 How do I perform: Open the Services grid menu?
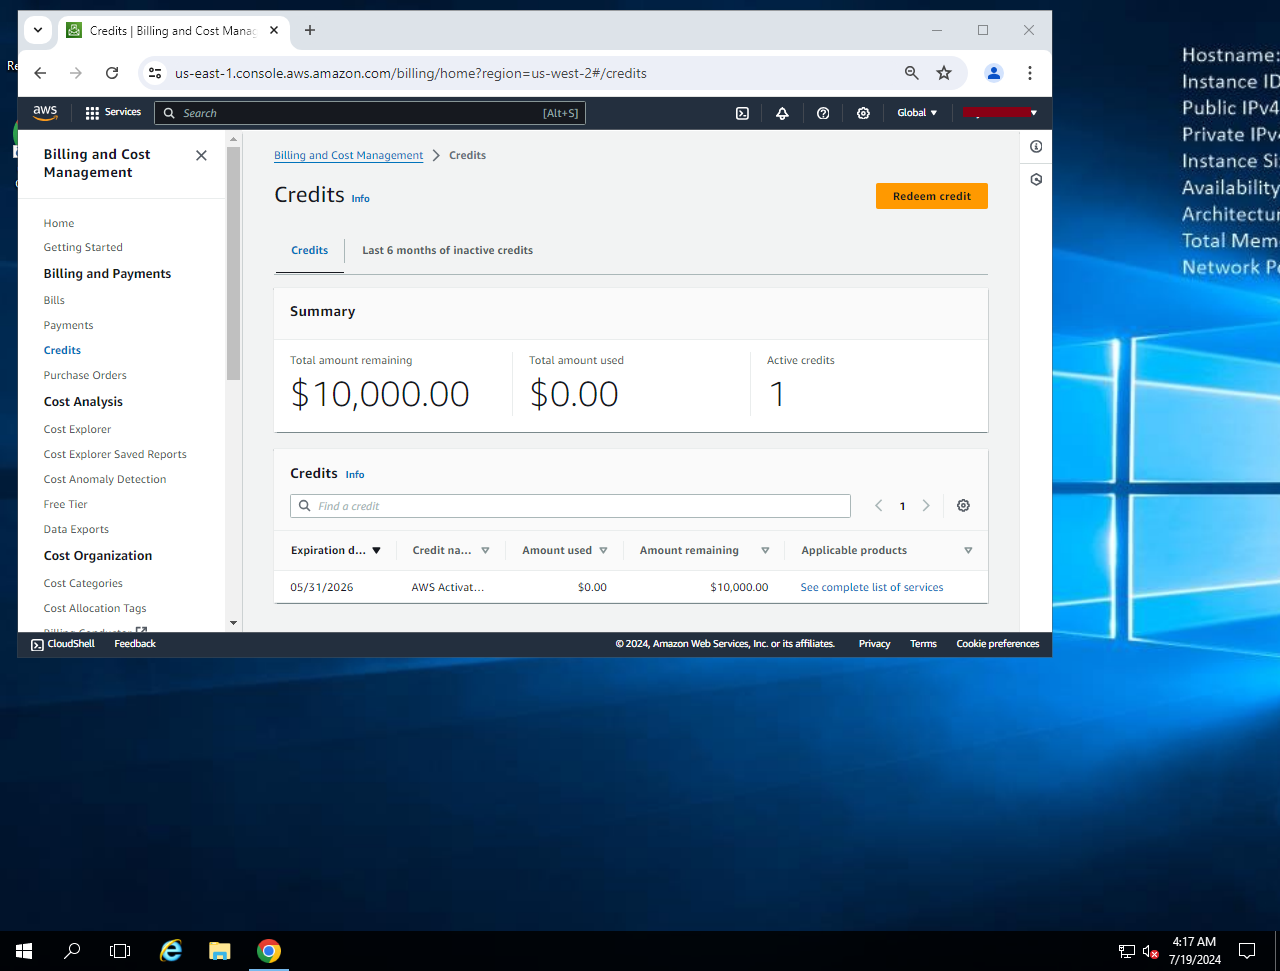[113, 113]
